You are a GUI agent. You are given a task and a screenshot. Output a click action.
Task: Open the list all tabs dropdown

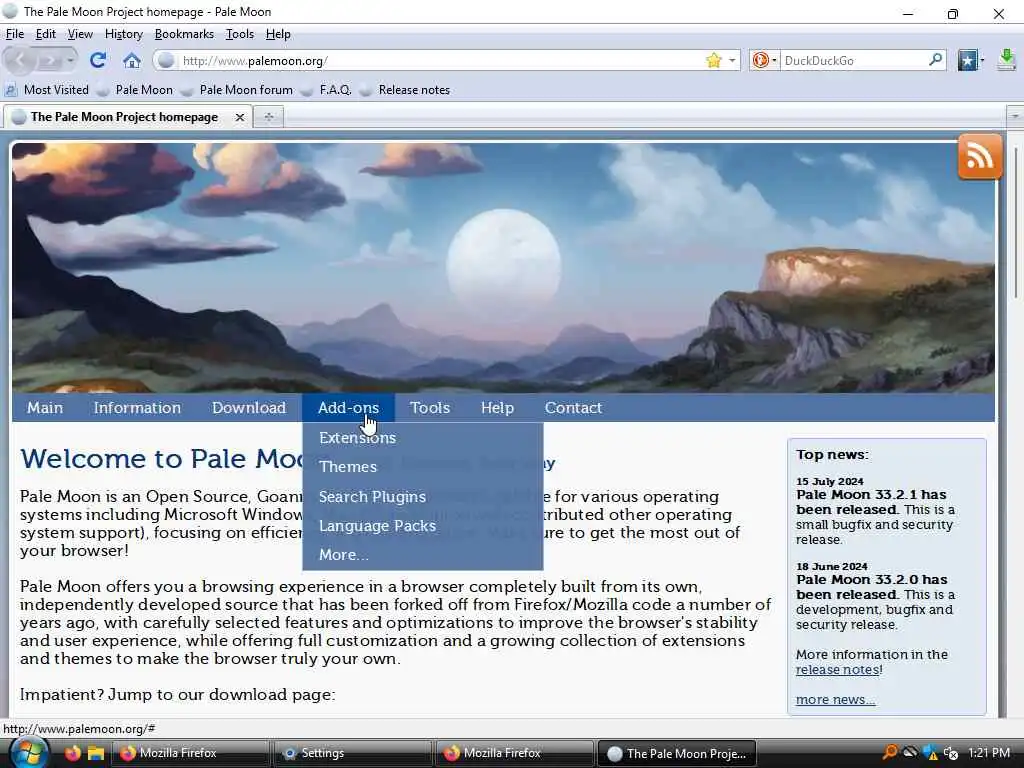coord(1014,116)
